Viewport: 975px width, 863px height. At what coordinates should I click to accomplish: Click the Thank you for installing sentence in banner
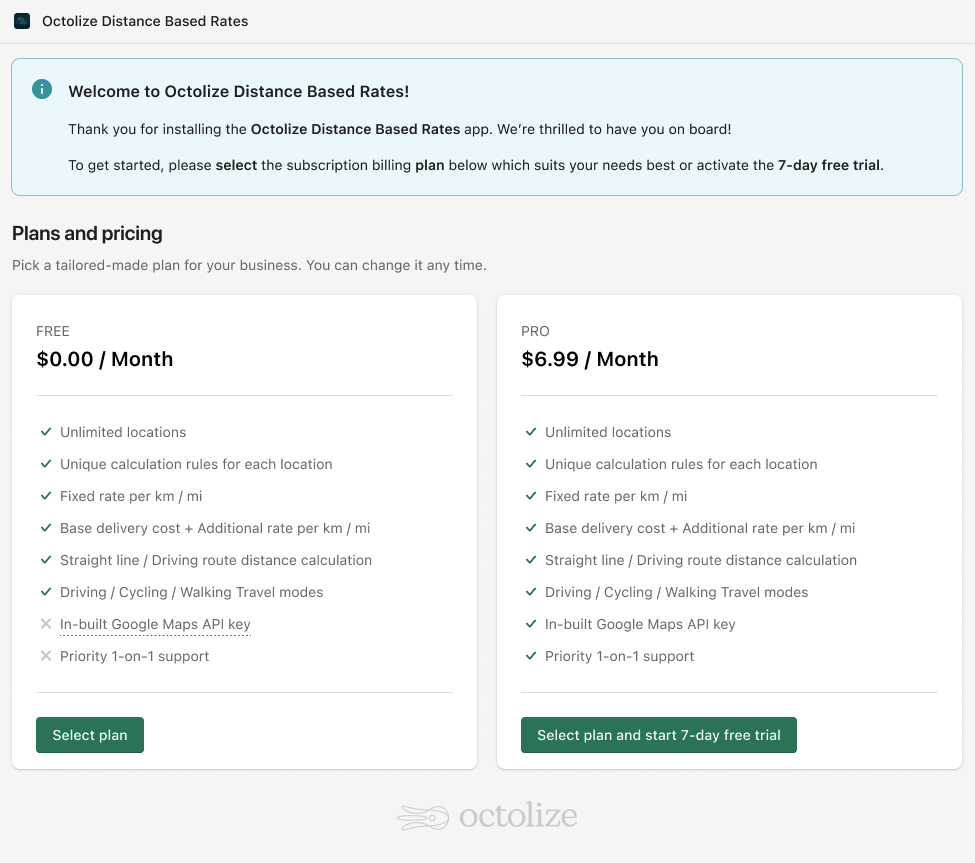pyautogui.click(x=400, y=129)
